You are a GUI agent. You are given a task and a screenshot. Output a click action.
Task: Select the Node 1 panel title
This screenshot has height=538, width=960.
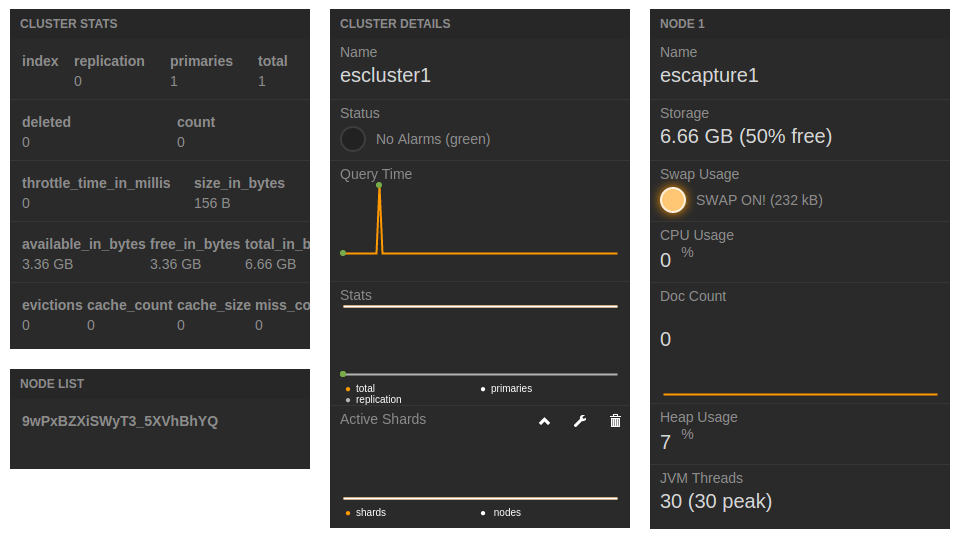682,23
